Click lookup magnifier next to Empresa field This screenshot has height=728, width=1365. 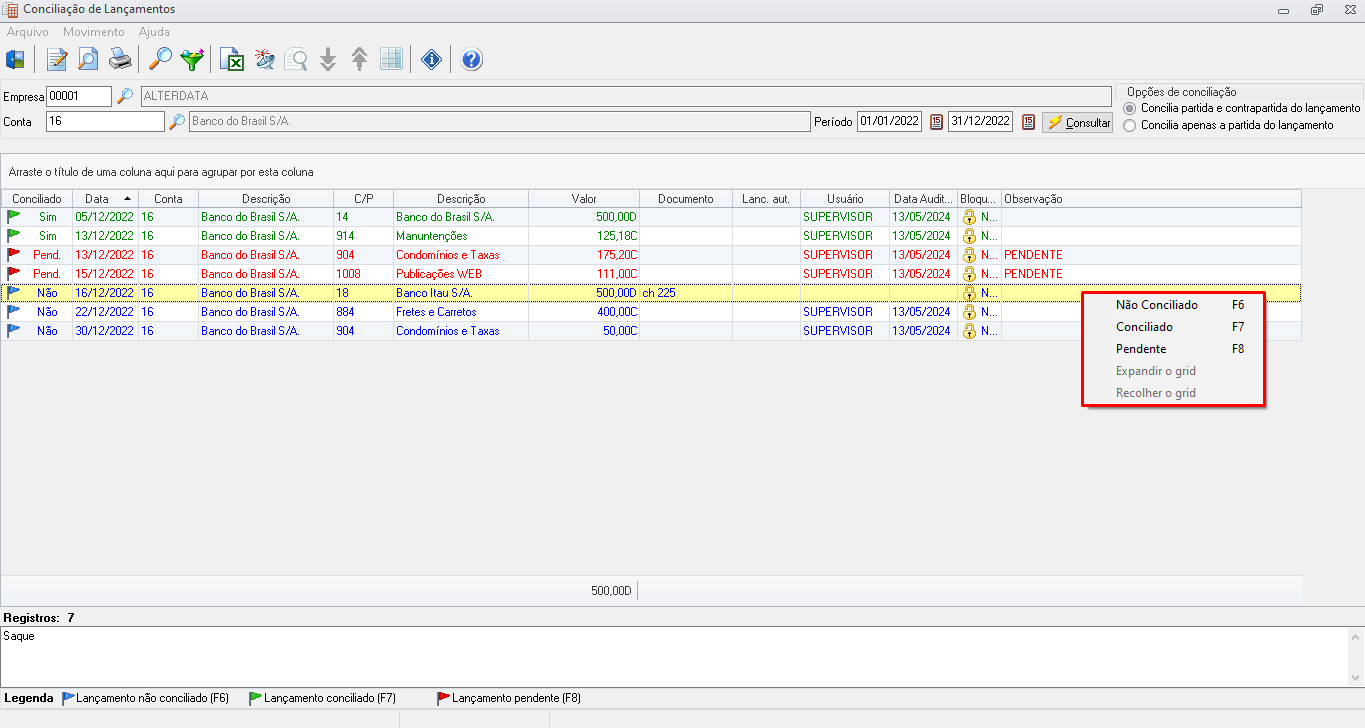click(x=125, y=96)
